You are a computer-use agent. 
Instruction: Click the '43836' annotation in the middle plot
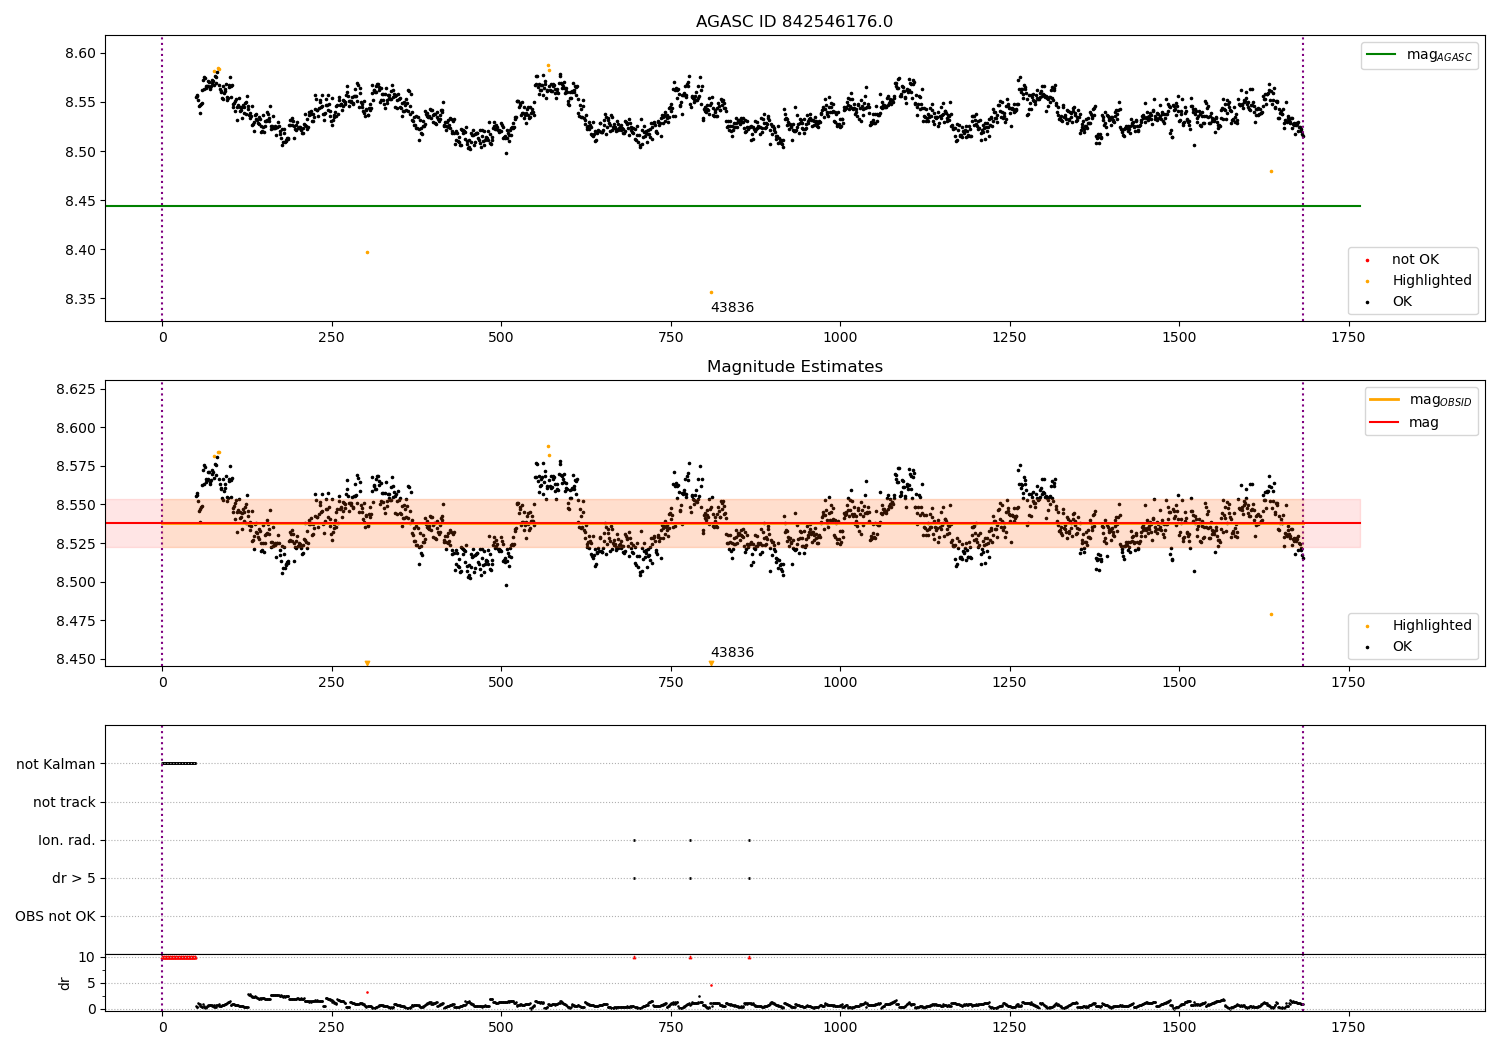point(732,652)
